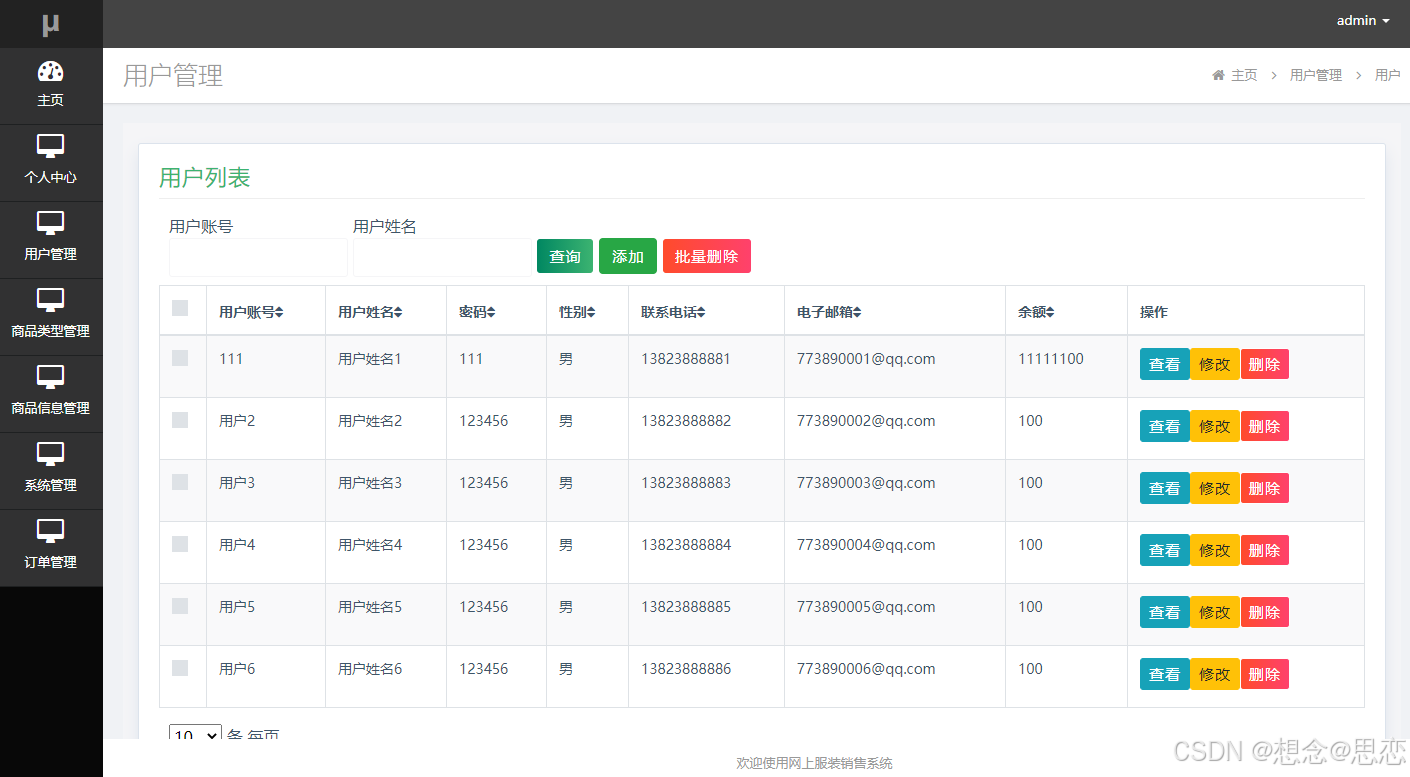Image resolution: width=1410 pixels, height=777 pixels.
Task: Click the 用户管理 monitor icon
Action: tap(51, 224)
